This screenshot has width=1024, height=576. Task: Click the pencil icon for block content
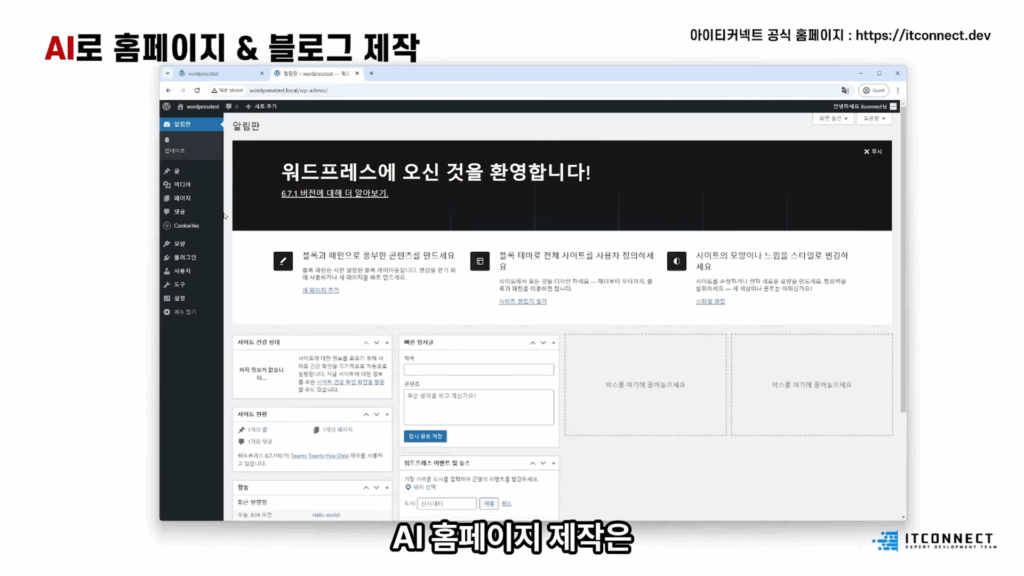pyautogui.click(x=283, y=261)
